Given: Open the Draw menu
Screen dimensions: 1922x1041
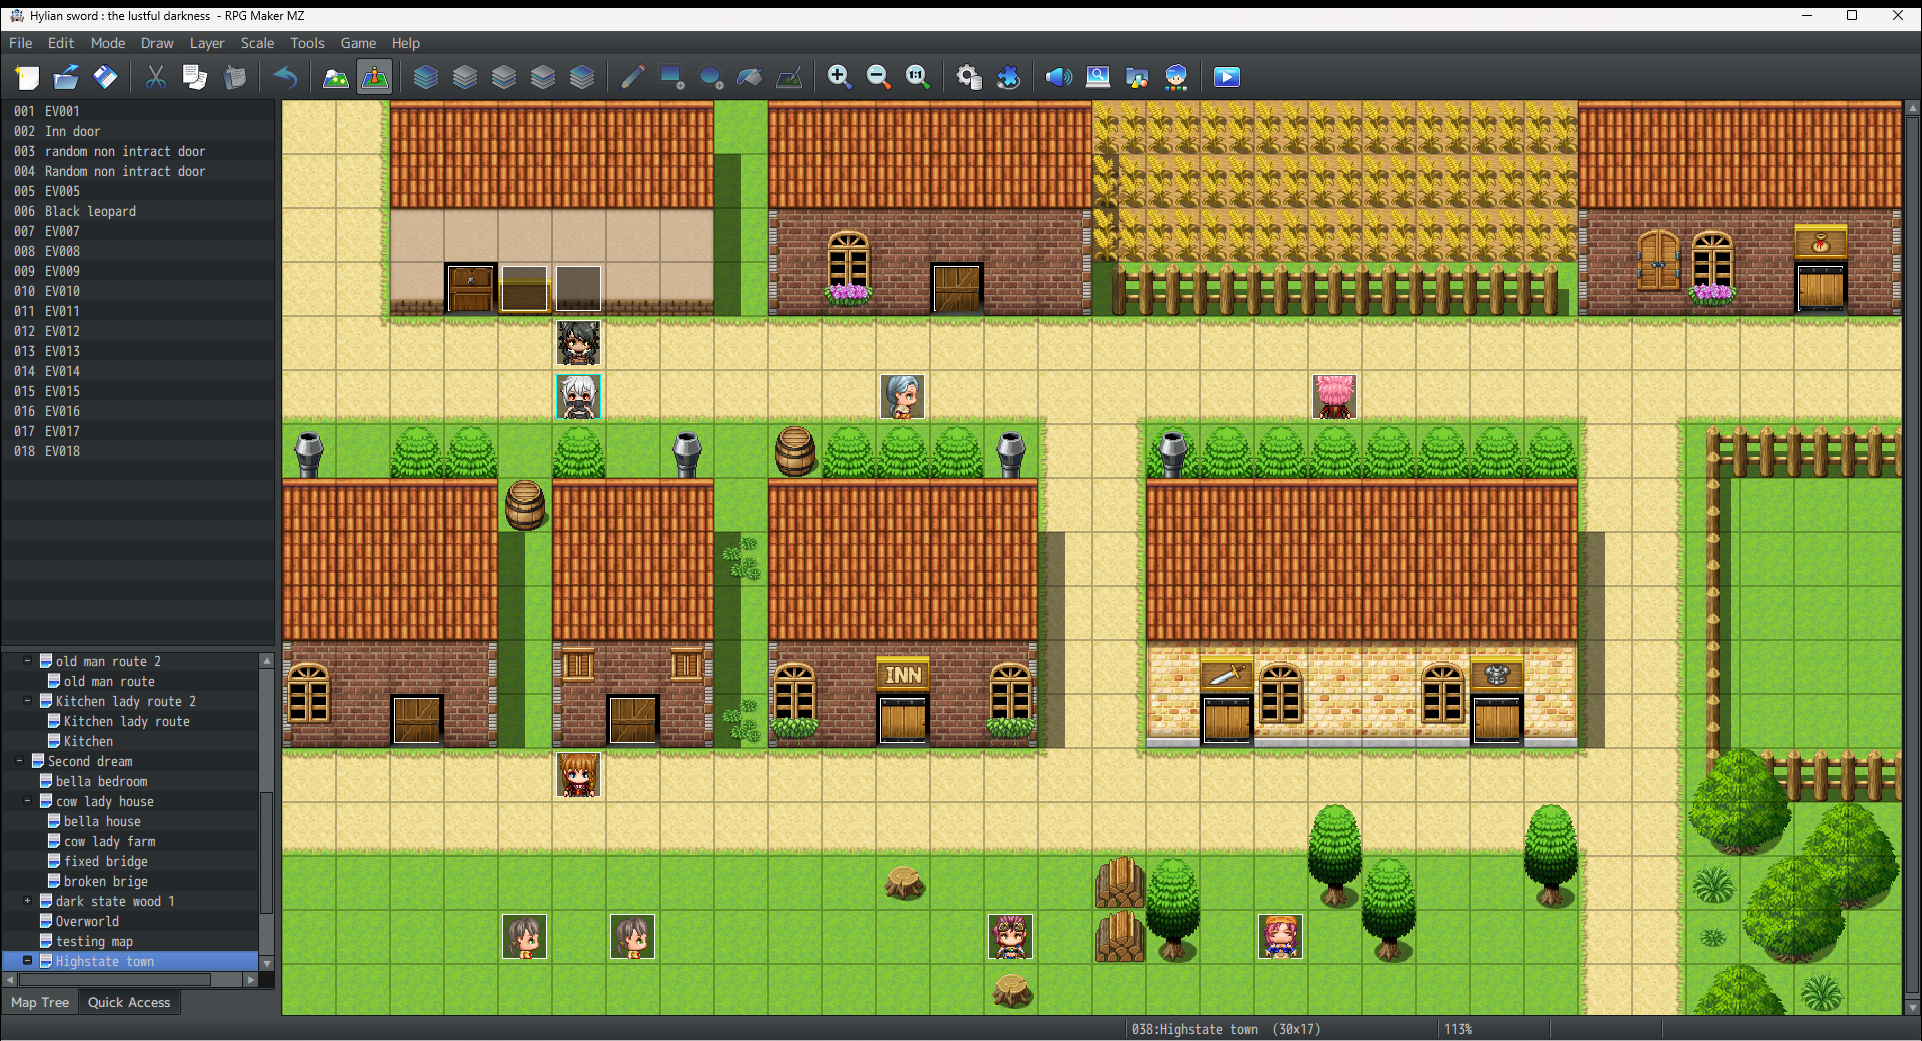Looking at the screenshot, I should pyautogui.click(x=156, y=43).
